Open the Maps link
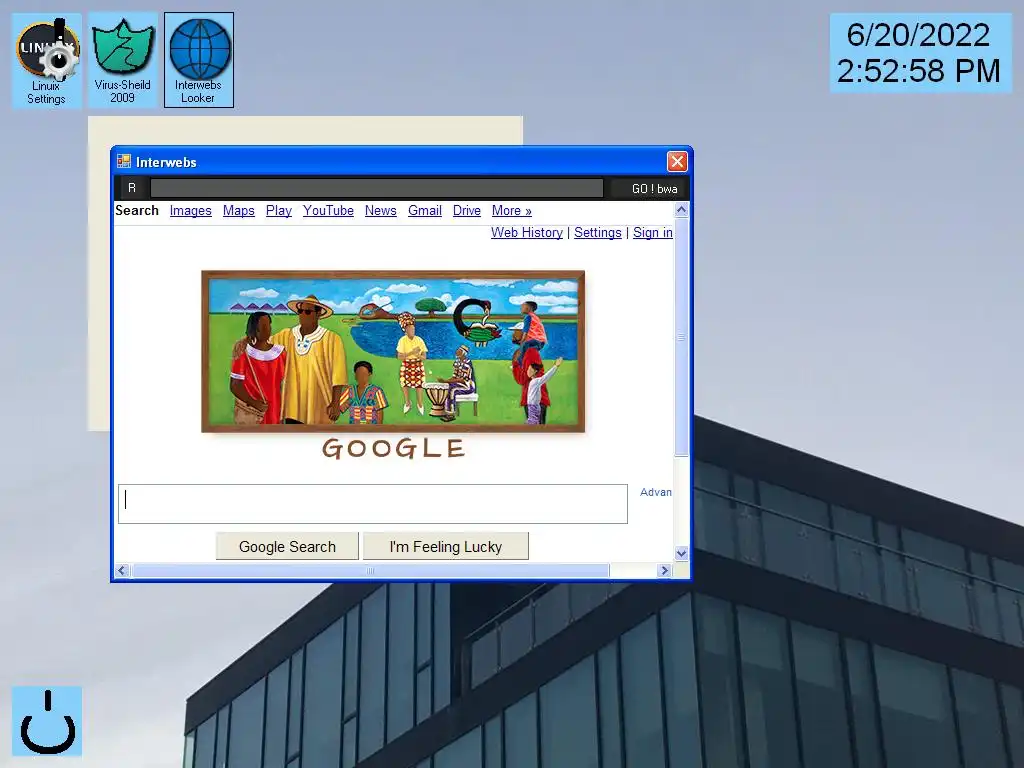The width and height of the screenshot is (1024, 768). pyautogui.click(x=238, y=210)
